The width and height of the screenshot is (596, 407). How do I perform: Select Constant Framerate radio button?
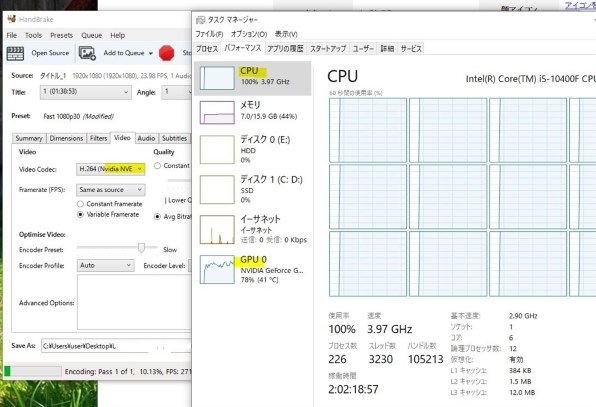pyautogui.click(x=80, y=204)
